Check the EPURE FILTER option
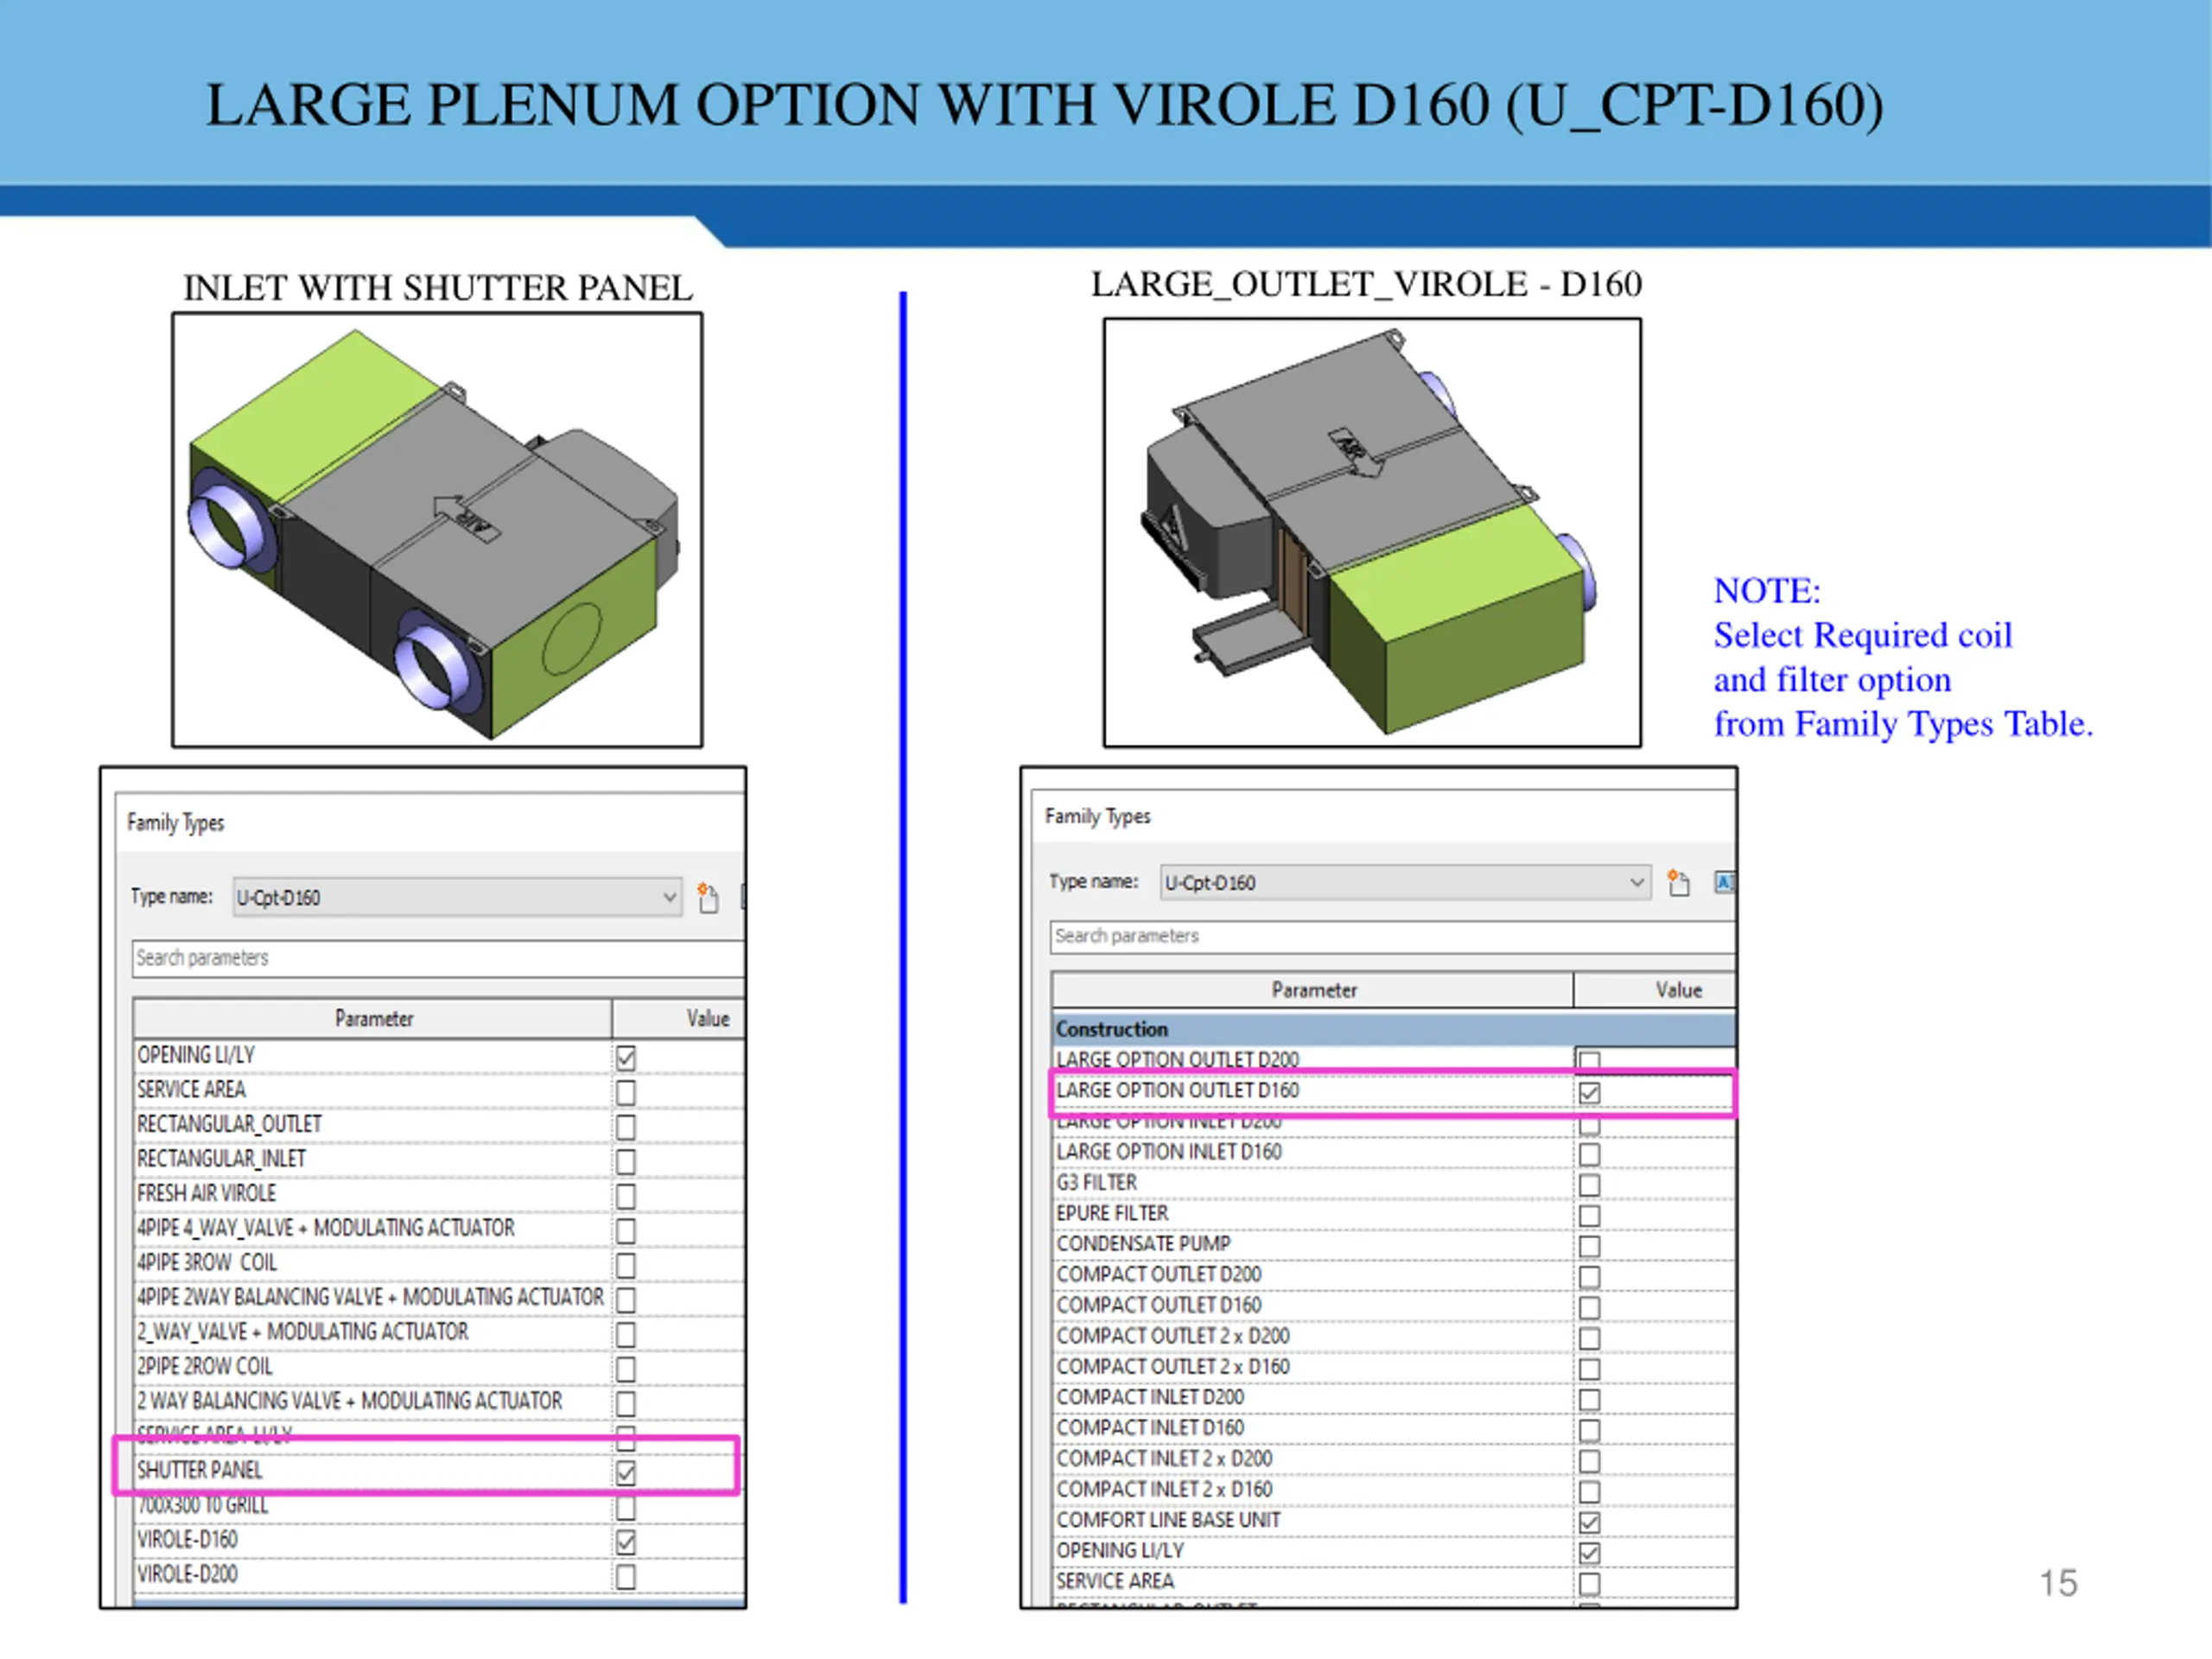Viewport: 2212px width, 1659px height. [x=1588, y=1215]
